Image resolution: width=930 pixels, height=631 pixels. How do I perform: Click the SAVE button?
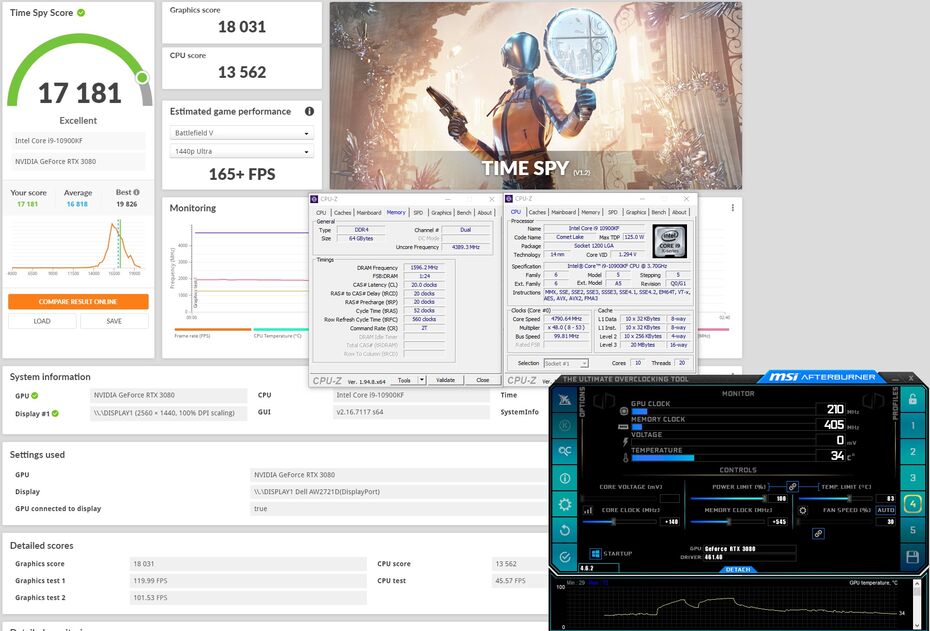point(114,321)
